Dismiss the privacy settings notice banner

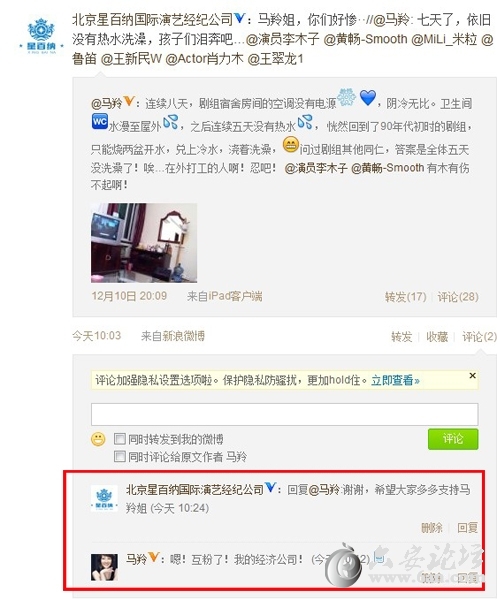tap(473, 376)
